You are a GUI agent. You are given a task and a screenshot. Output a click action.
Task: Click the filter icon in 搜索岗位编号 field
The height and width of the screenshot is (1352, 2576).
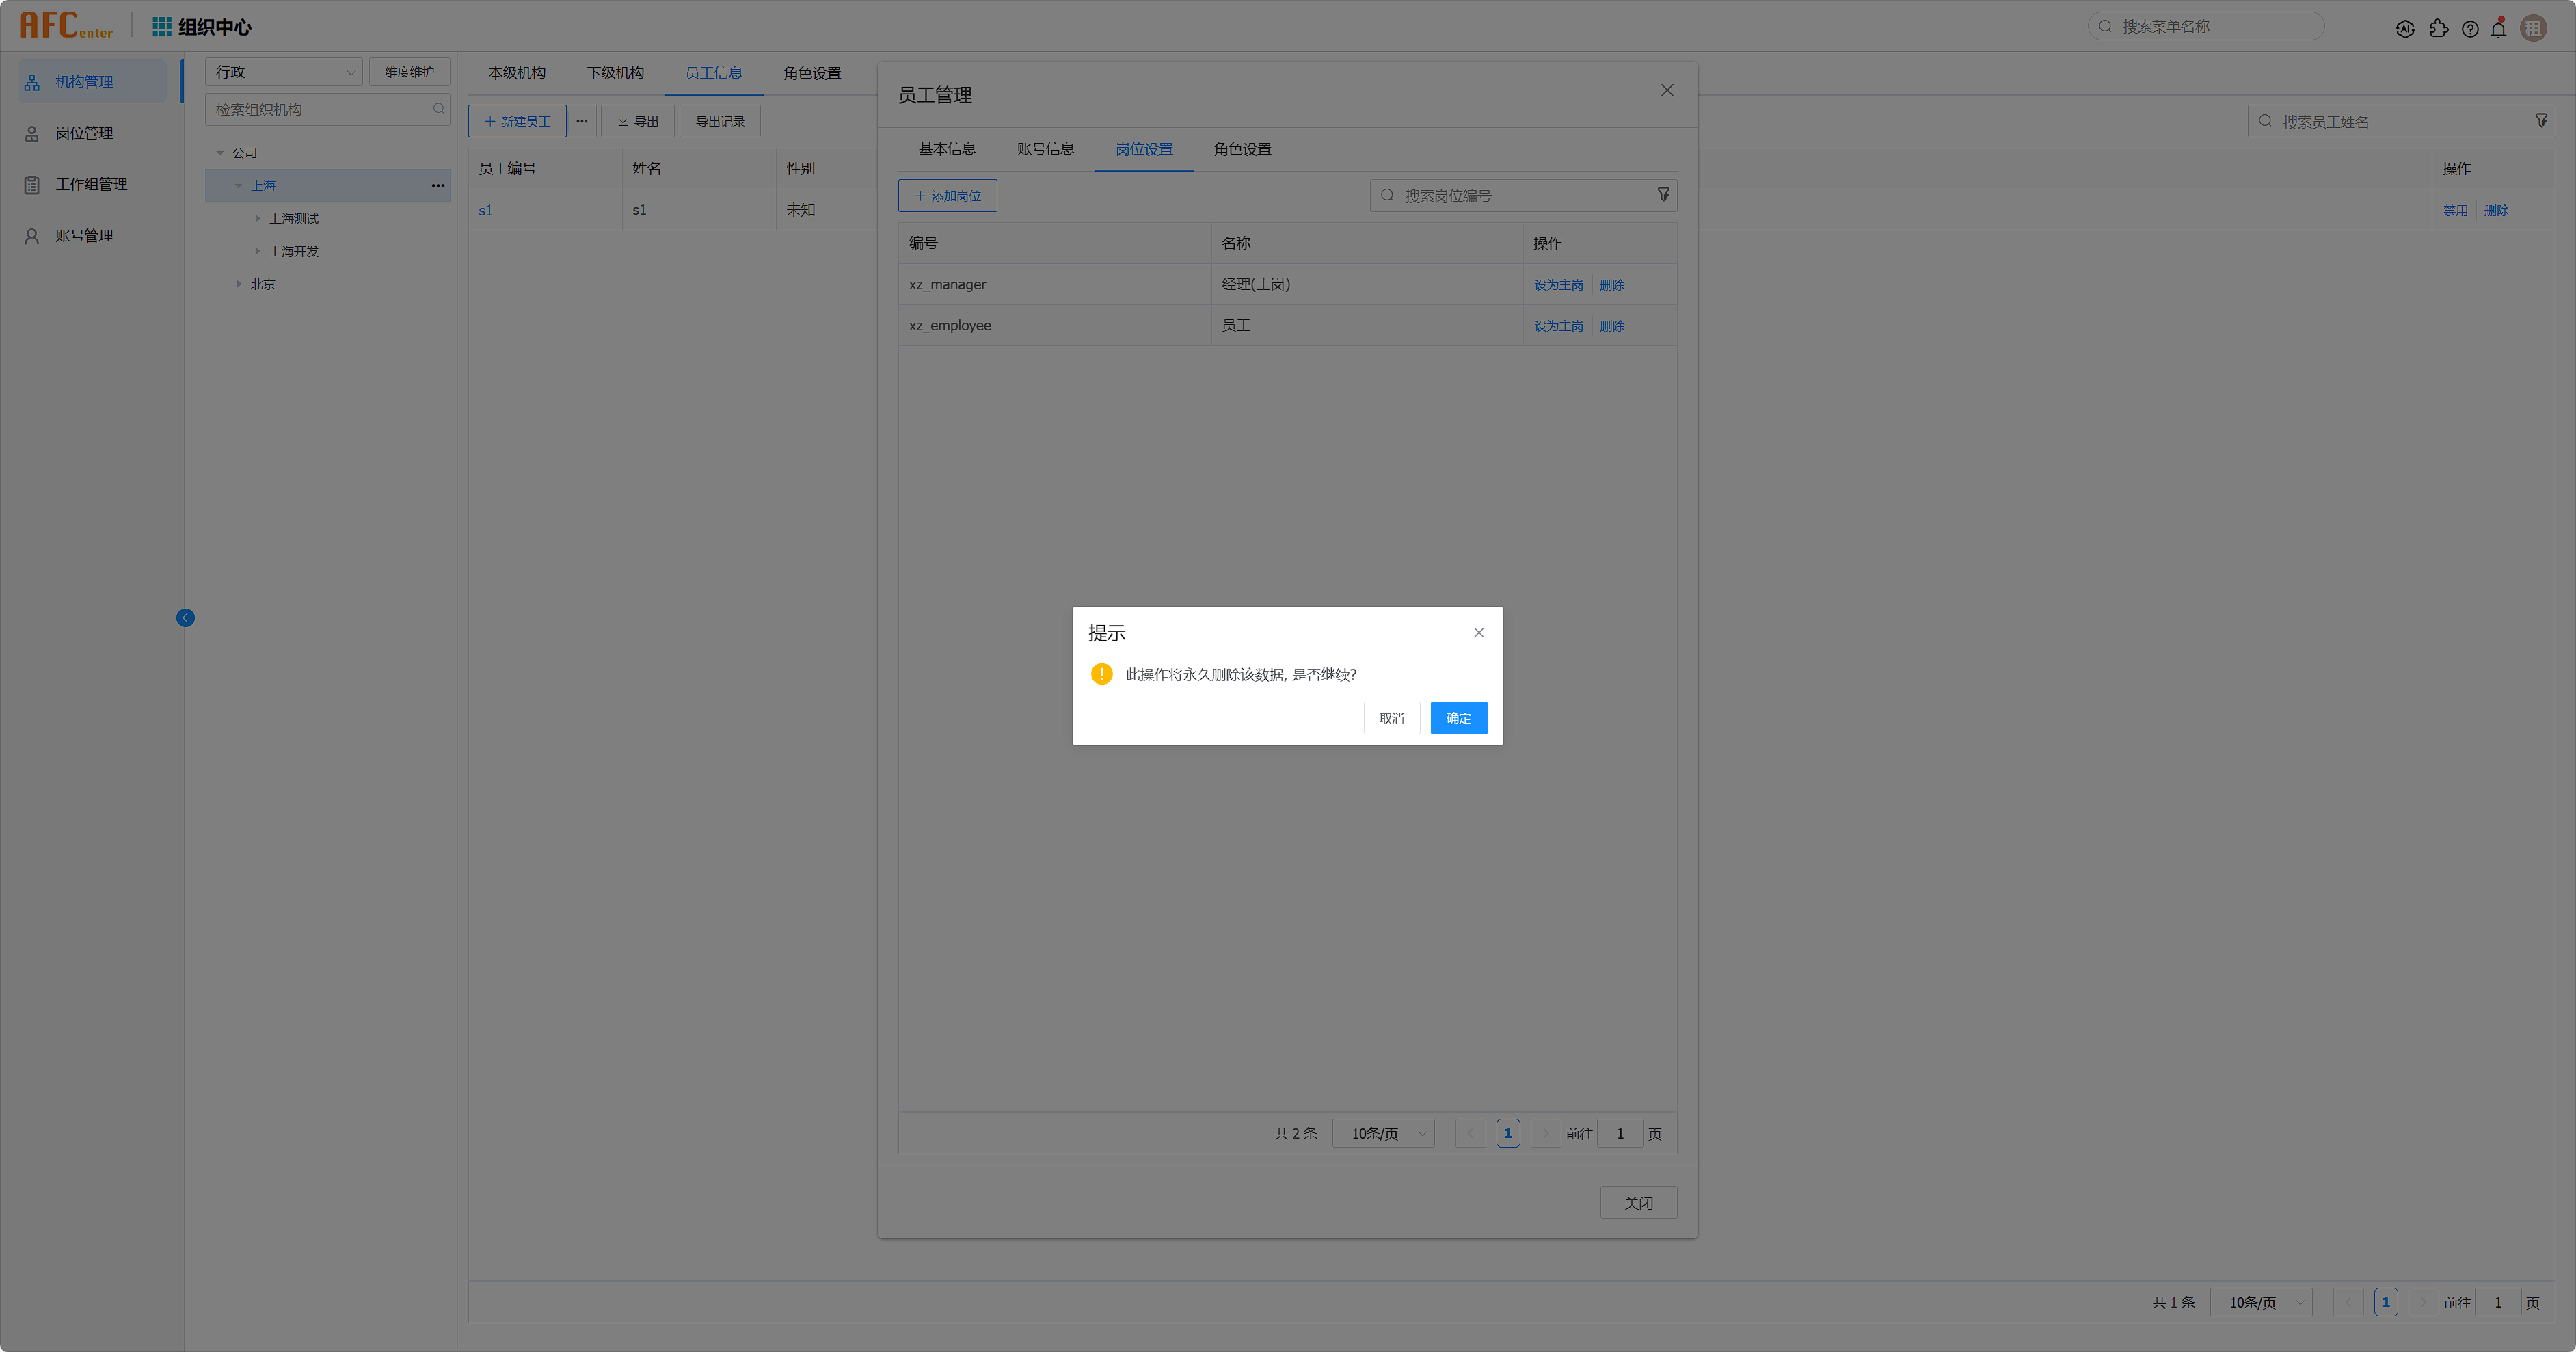1663,195
